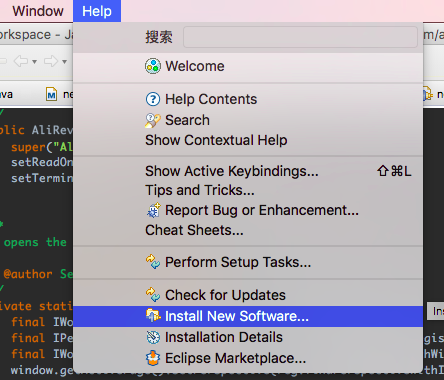Click the Help Contents question mark icon
Screen dimensions: 444x380
tap(153, 99)
